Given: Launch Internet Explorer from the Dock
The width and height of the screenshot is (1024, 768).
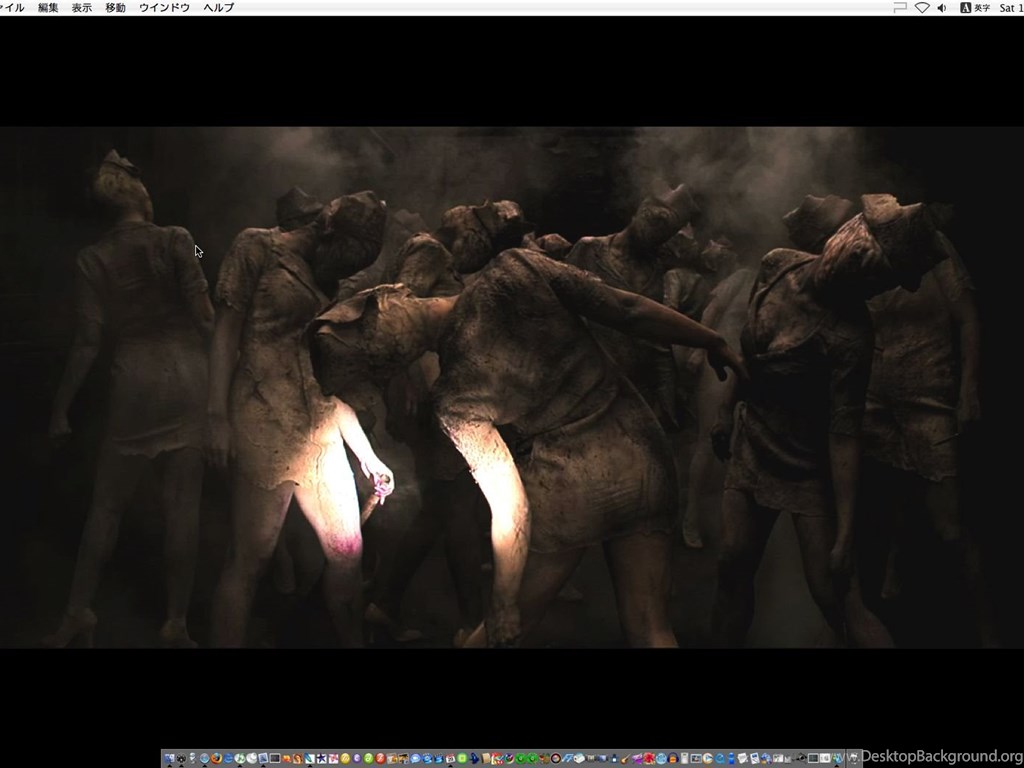Looking at the screenshot, I should [x=228, y=758].
